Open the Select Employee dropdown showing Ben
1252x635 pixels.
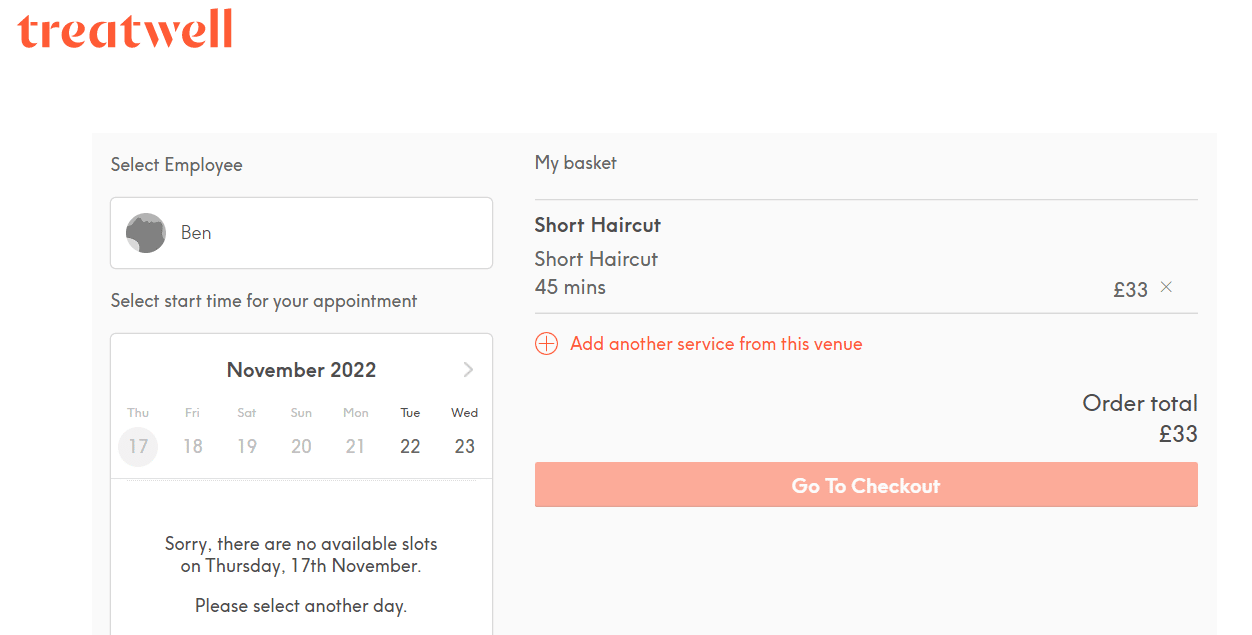(301, 233)
